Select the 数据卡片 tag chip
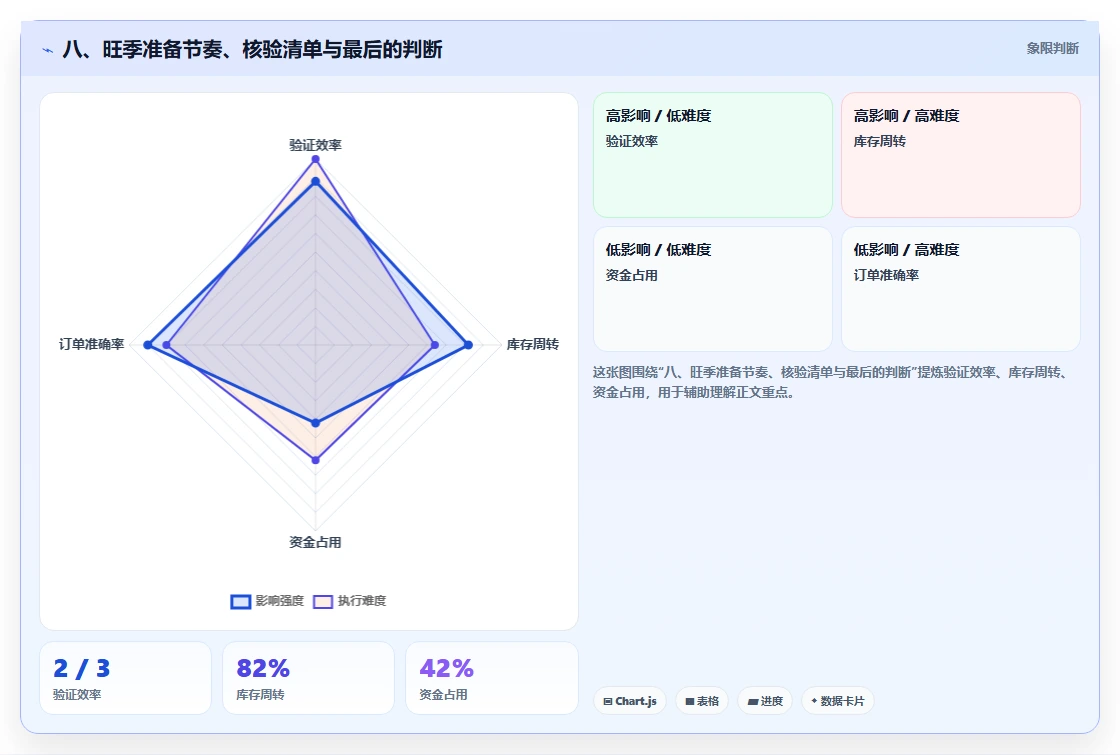This screenshot has width=1120, height=755. click(x=837, y=701)
